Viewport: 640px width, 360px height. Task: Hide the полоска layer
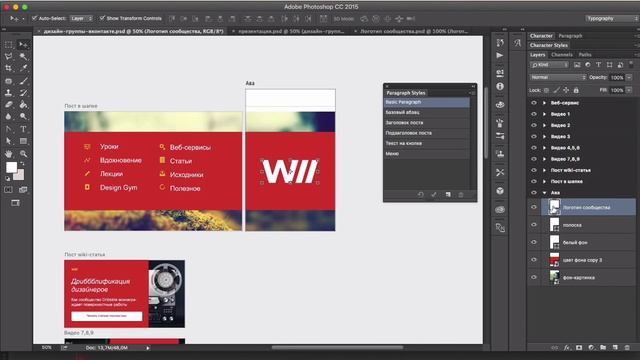(x=533, y=225)
